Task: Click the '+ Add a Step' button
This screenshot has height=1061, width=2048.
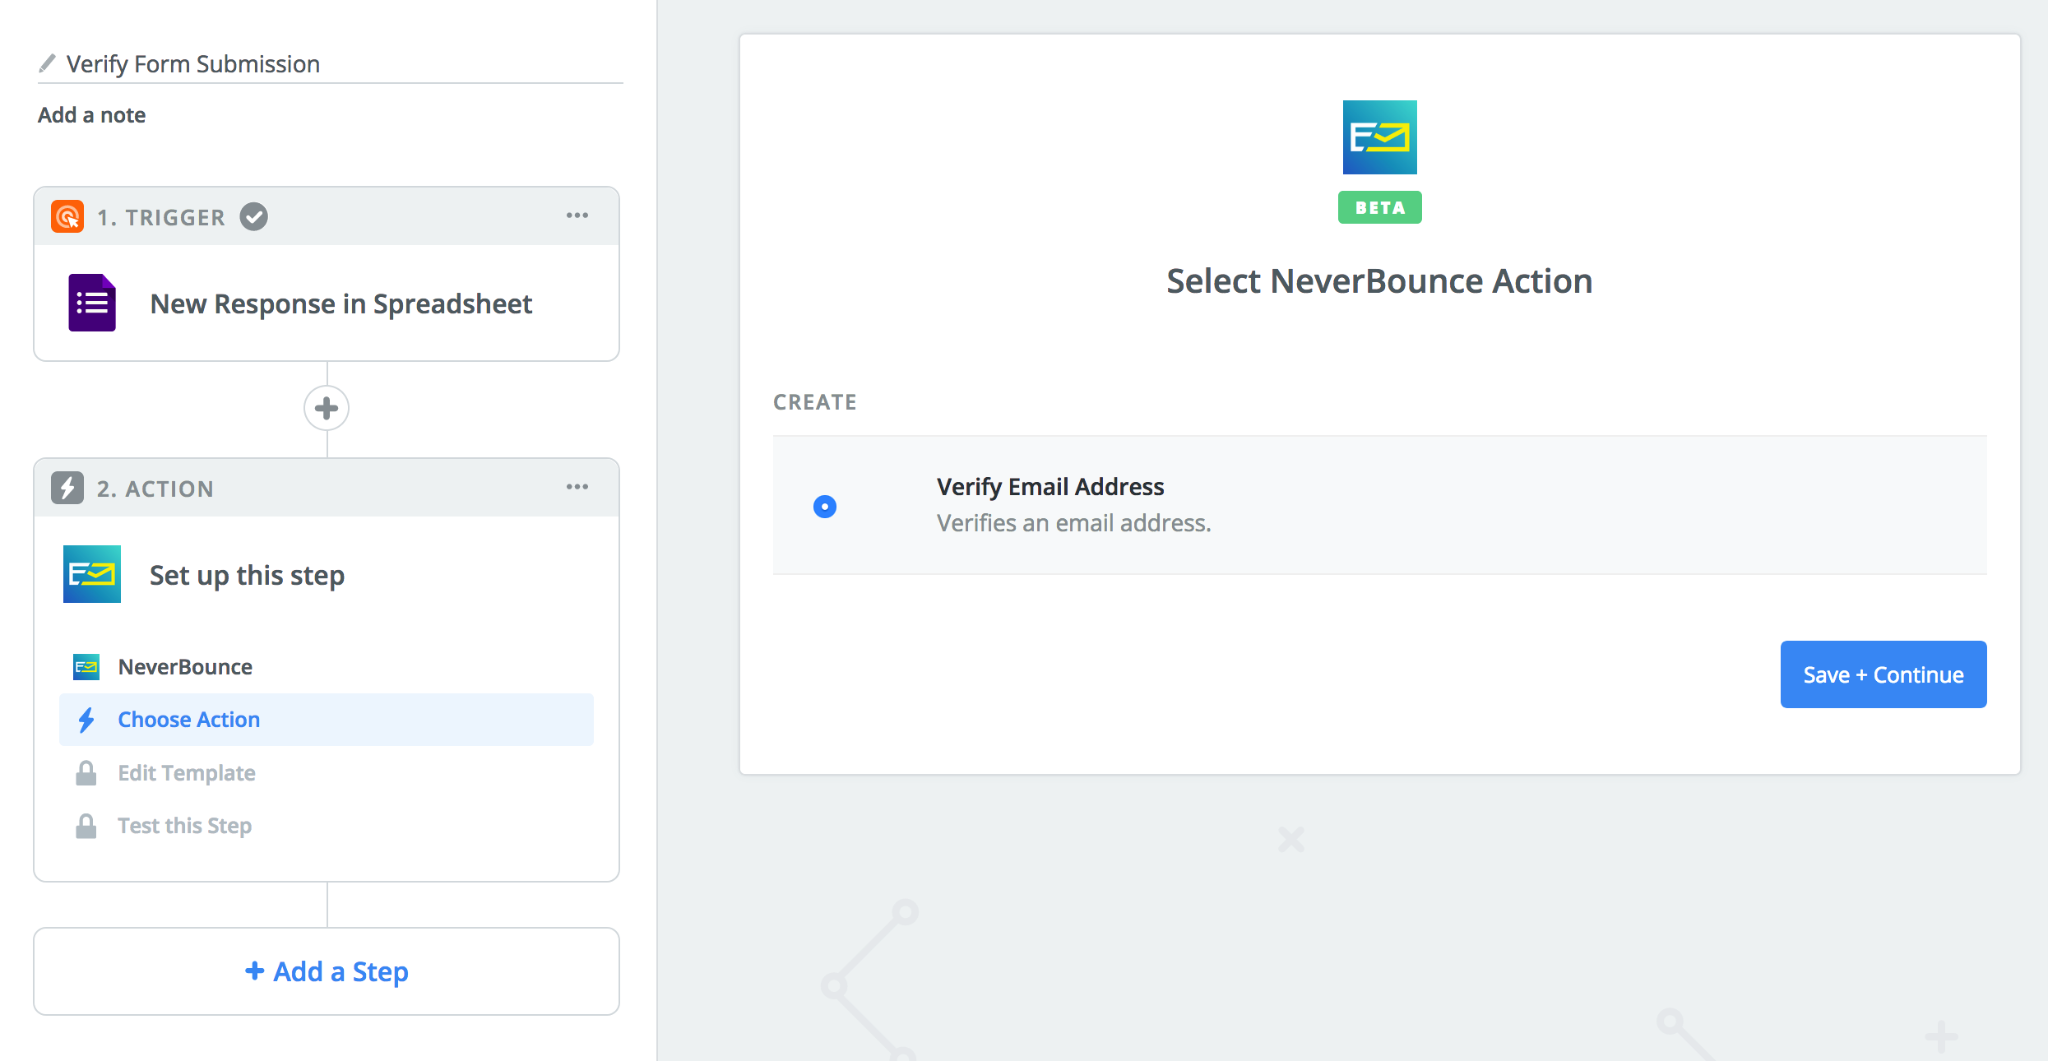Action: coord(326,972)
